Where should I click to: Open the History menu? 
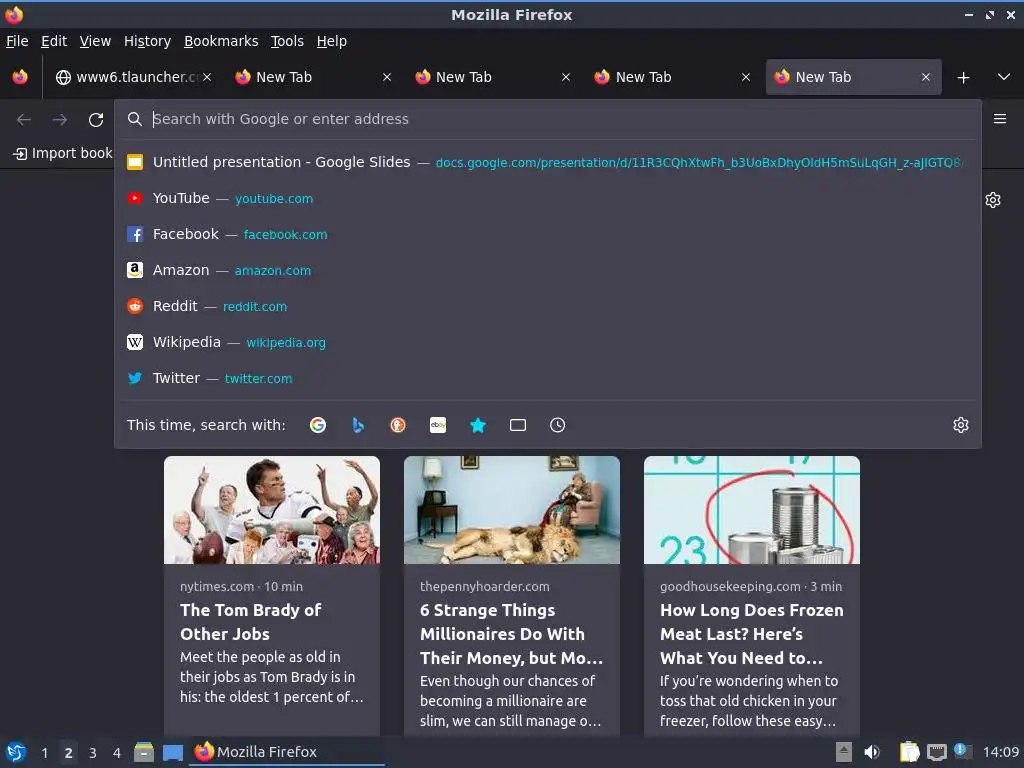point(147,41)
